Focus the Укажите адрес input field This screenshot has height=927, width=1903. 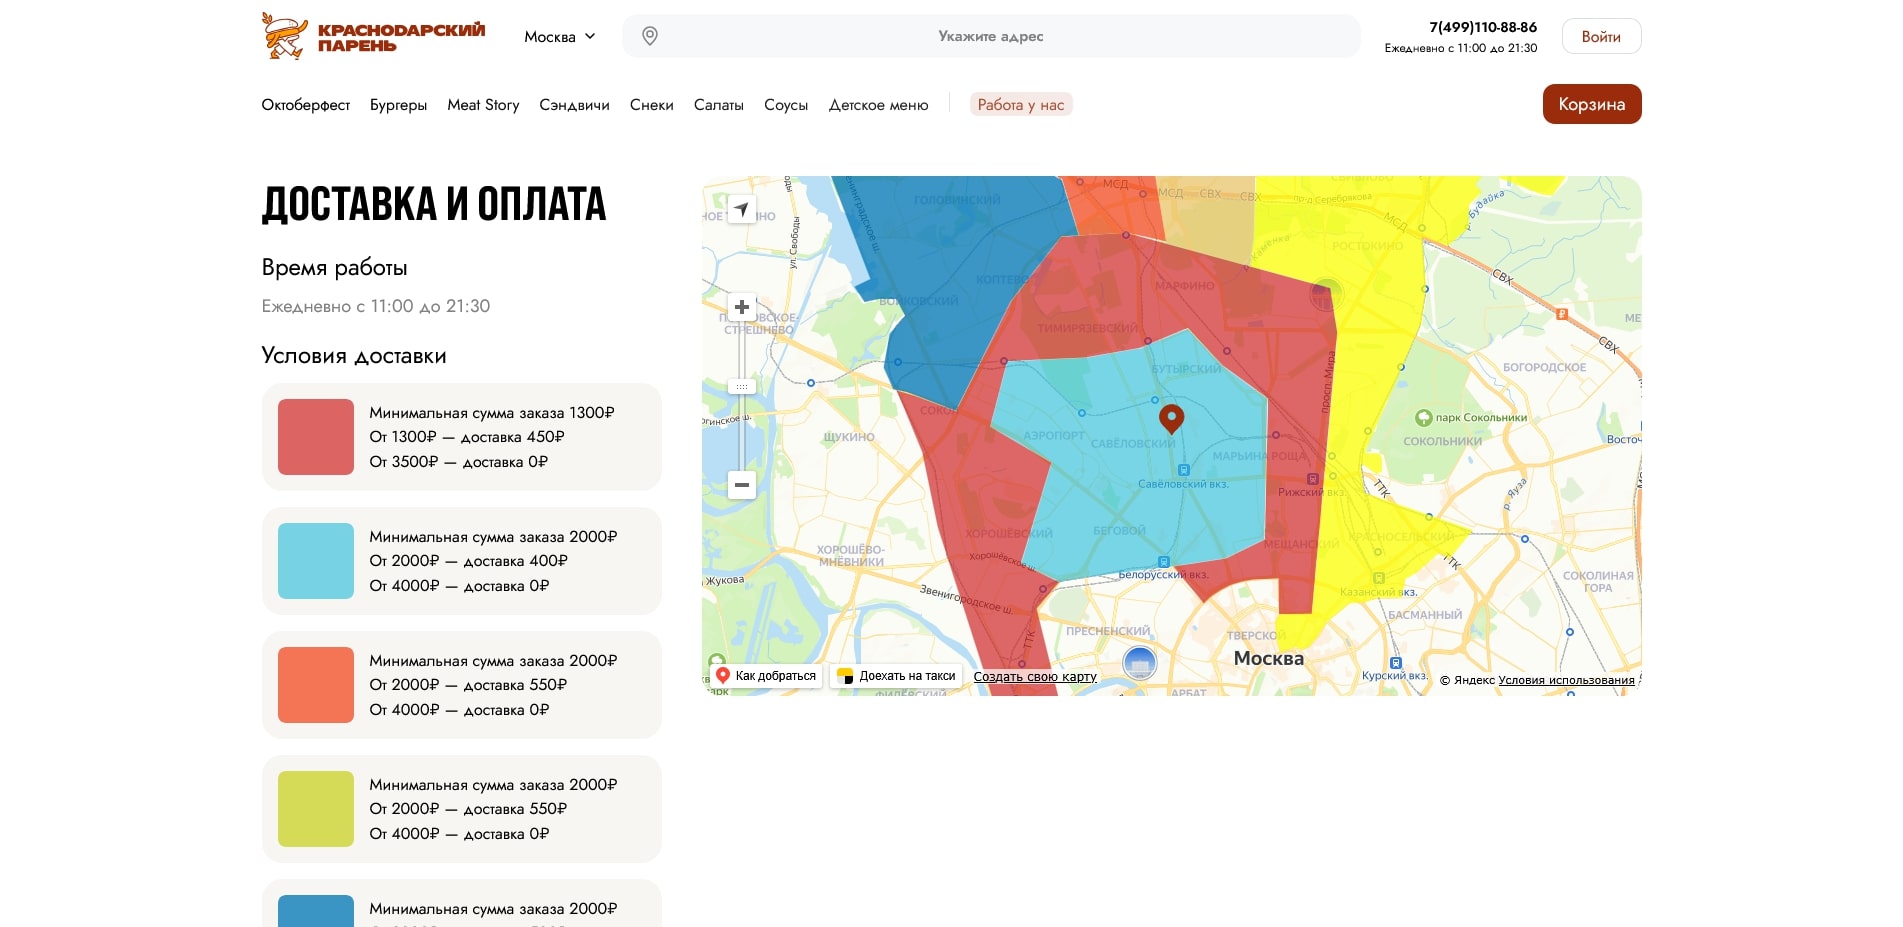tap(990, 36)
